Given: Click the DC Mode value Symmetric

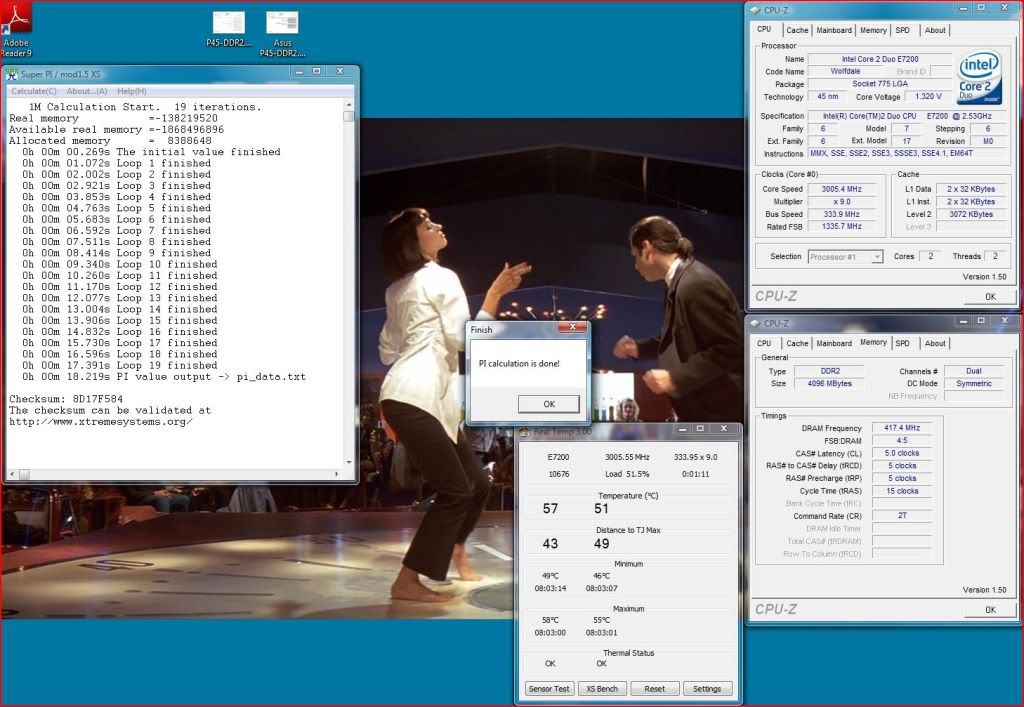Looking at the screenshot, I should [974, 384].
